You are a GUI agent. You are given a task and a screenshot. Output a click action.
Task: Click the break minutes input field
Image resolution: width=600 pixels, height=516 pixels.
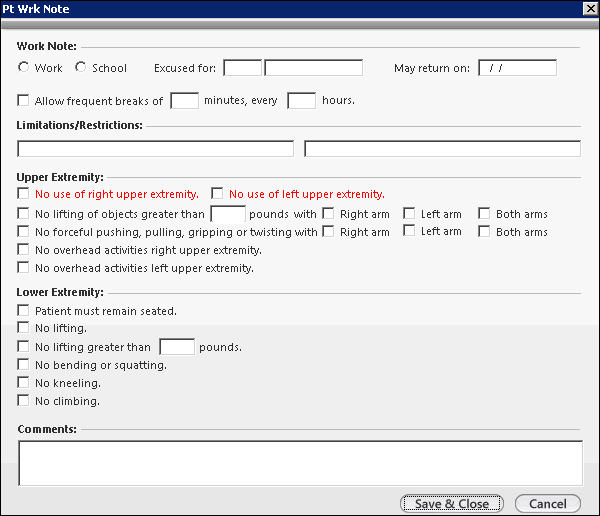click(184, 101)
